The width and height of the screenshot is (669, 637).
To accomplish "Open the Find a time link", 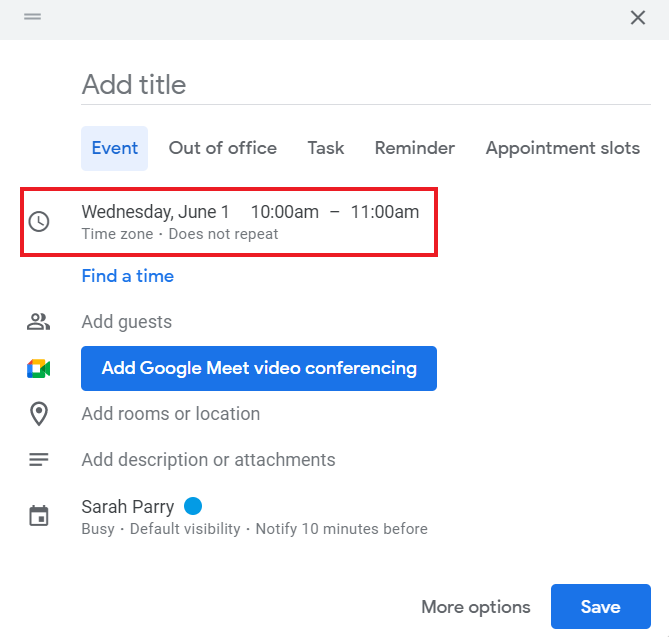I will pos(128,276).
